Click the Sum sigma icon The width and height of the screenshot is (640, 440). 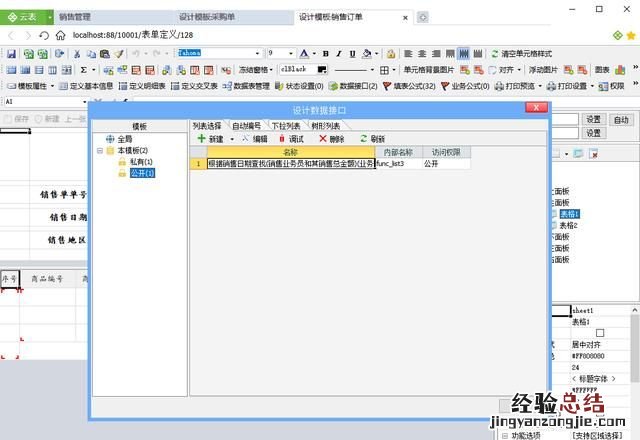84,70
